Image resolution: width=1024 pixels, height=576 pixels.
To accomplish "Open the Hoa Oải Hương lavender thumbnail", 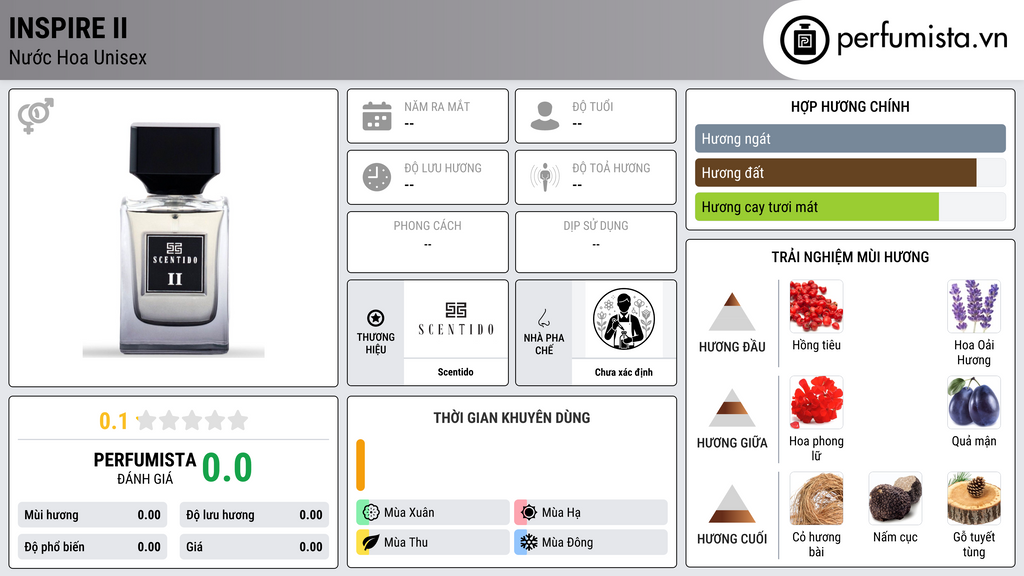I will coord(974,306).
